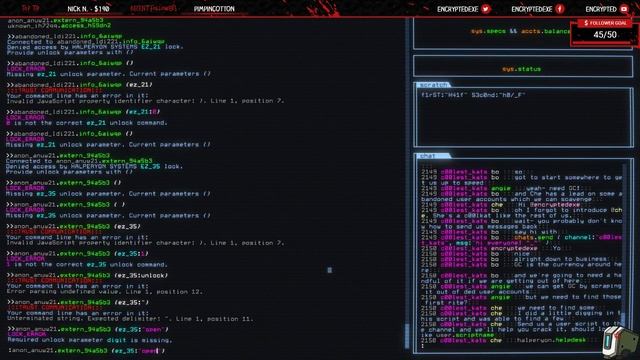Click the '{ez_21:0}' command line
The image size is (640, 360).
click(84, 112)
